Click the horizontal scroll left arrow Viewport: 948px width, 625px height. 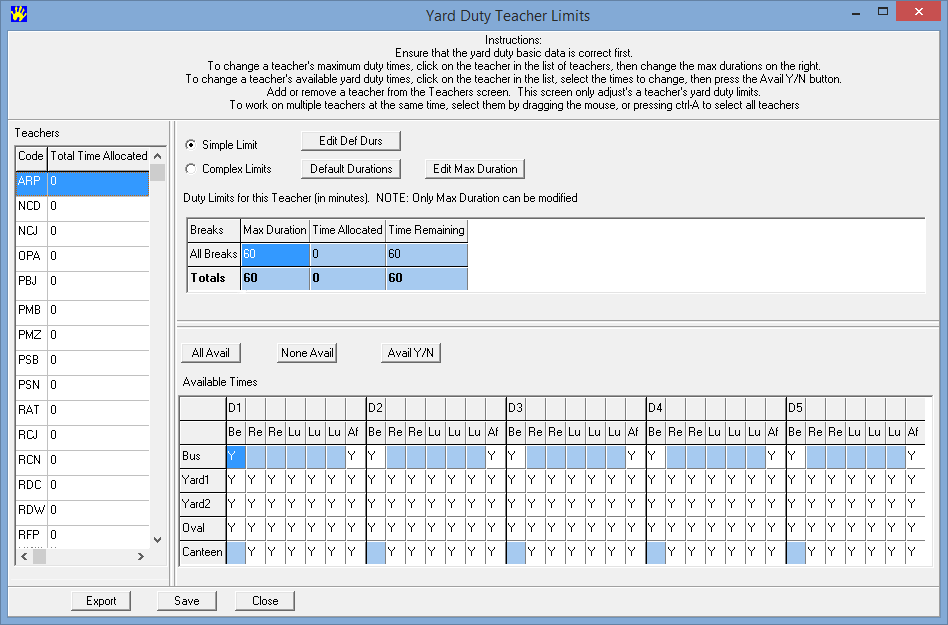click(24, 556)
